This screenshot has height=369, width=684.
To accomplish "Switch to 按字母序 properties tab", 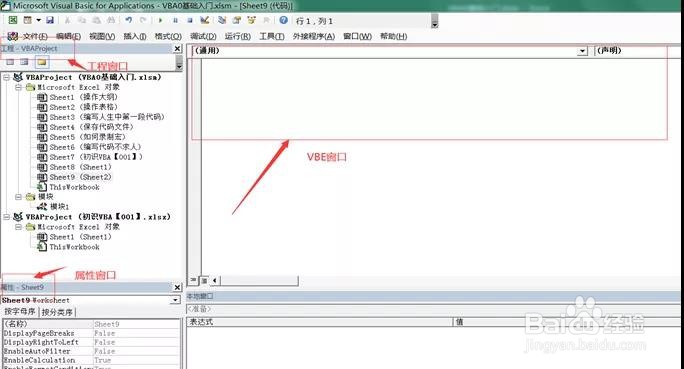I will 20,312.
